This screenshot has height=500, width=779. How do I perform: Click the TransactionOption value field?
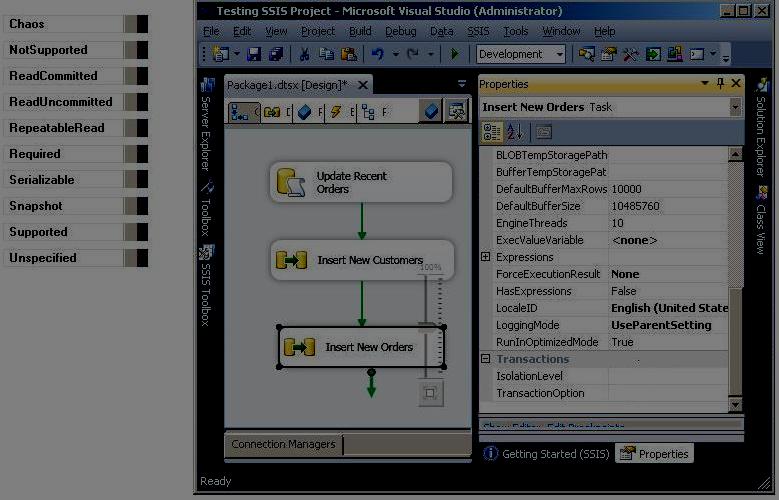[668, 393]
